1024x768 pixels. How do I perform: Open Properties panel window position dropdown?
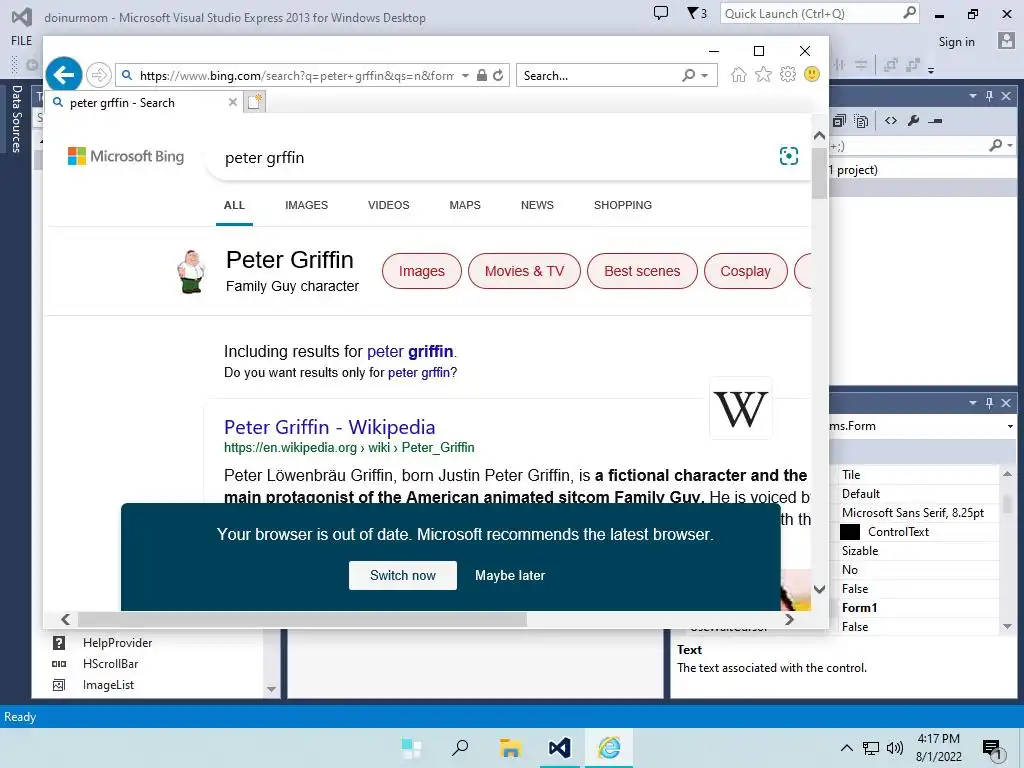pyautogui.click(x=973, y=403)
